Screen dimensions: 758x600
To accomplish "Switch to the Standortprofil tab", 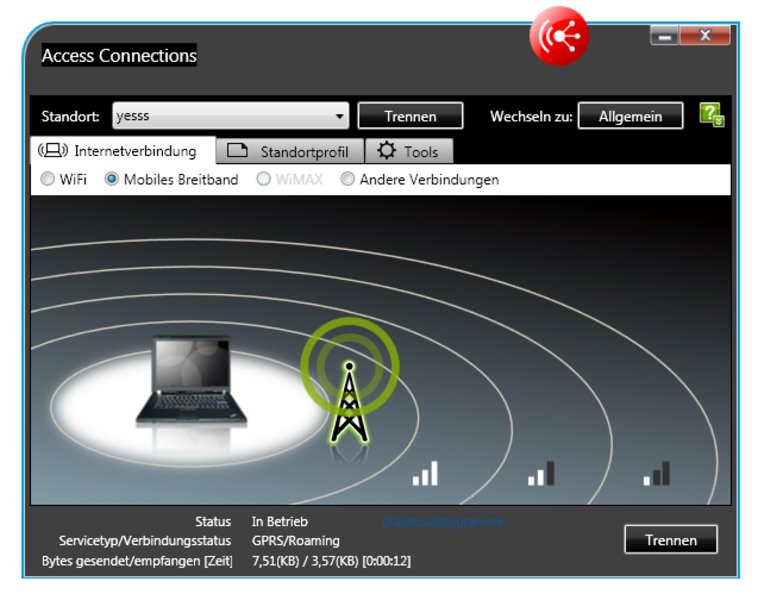I will tap(290, 151).
